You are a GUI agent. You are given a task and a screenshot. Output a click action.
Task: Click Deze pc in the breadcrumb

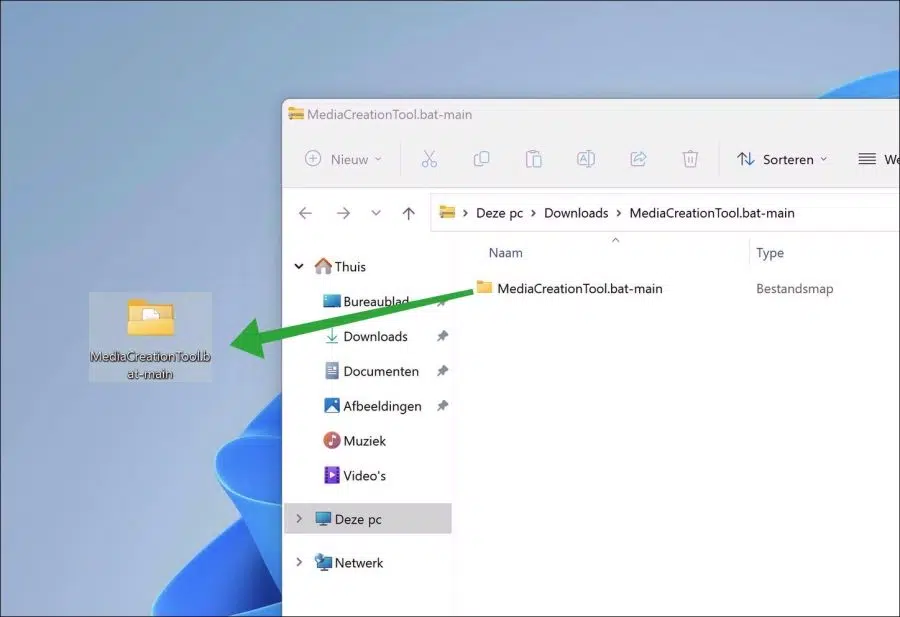tap(499, 213)
